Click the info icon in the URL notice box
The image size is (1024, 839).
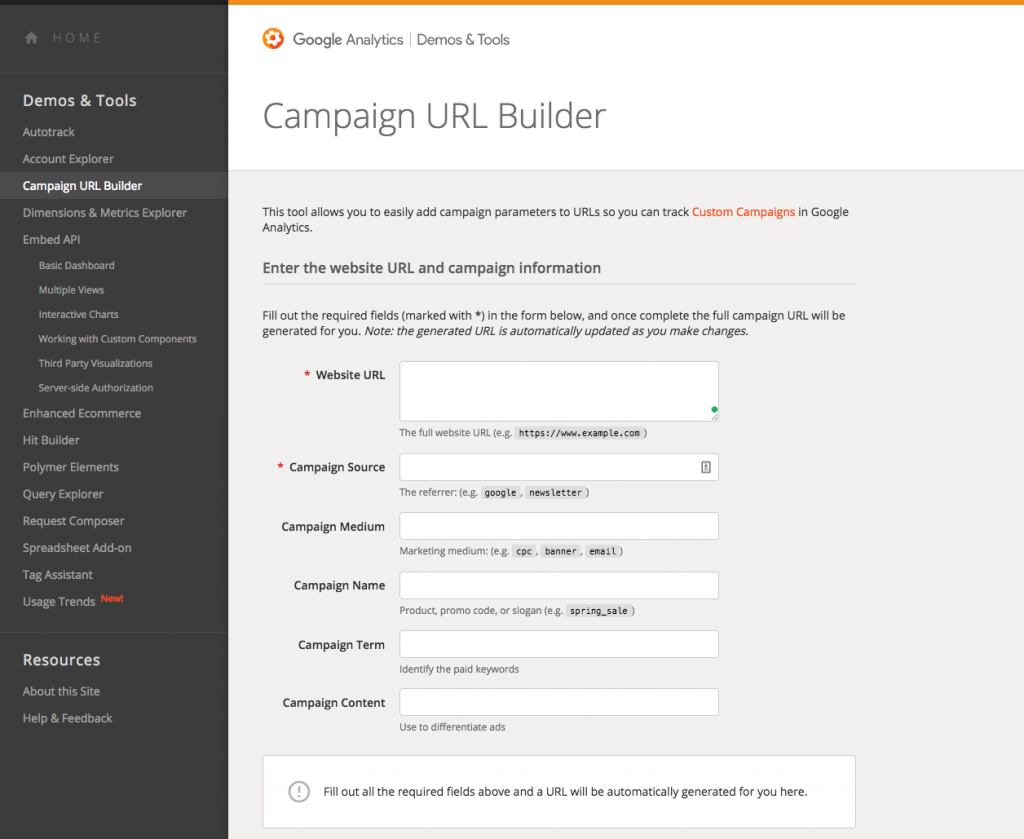299,791
